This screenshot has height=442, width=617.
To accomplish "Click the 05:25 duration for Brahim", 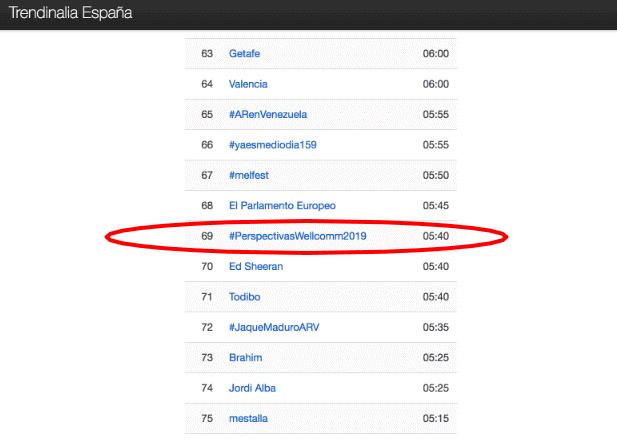I will coord(436,357).
